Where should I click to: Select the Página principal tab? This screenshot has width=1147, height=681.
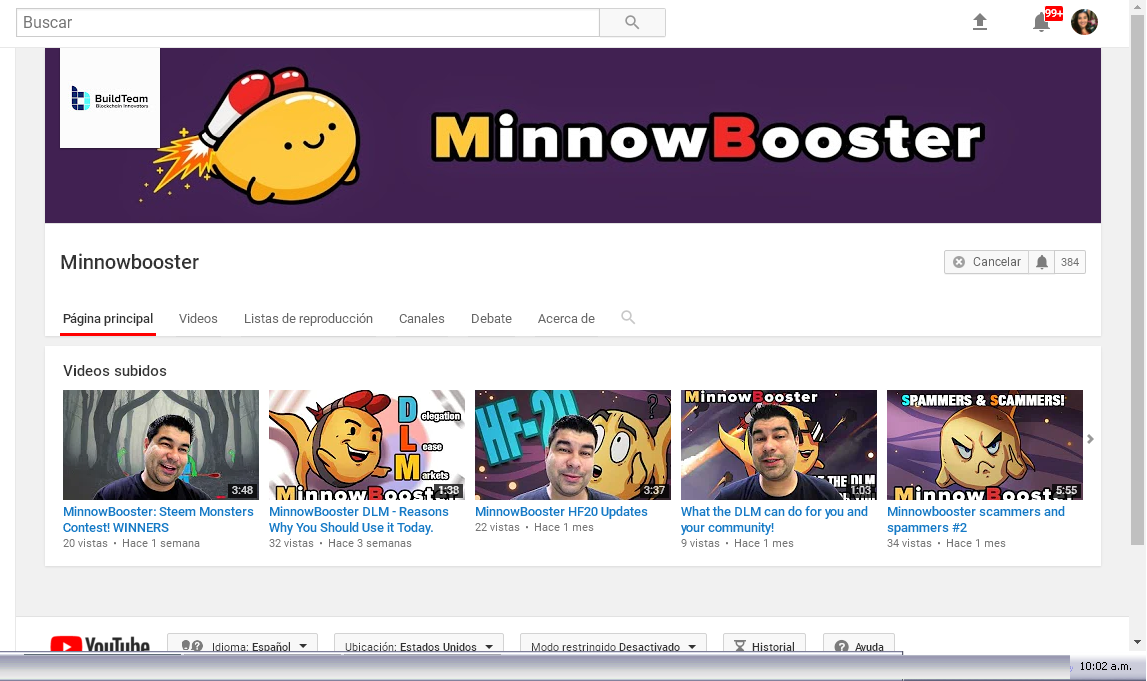pyautogui.click(x=108, y=319)
